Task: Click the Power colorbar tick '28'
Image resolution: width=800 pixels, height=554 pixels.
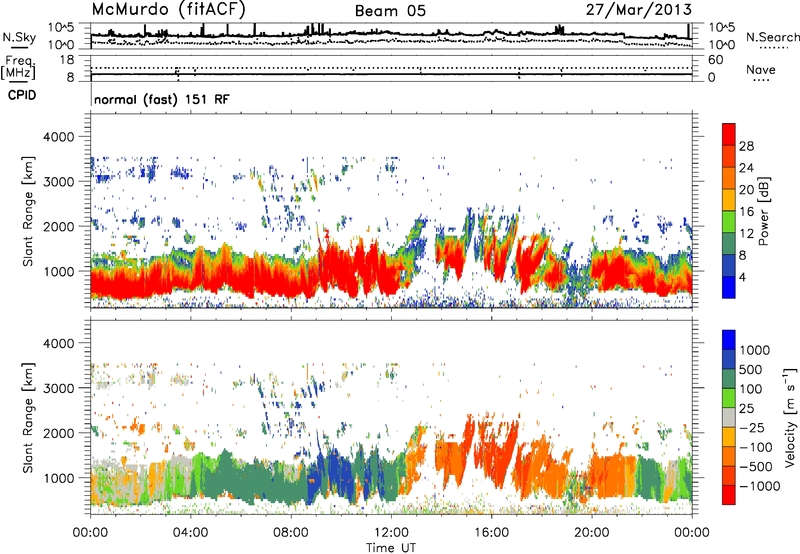Action: pos(746,146)
